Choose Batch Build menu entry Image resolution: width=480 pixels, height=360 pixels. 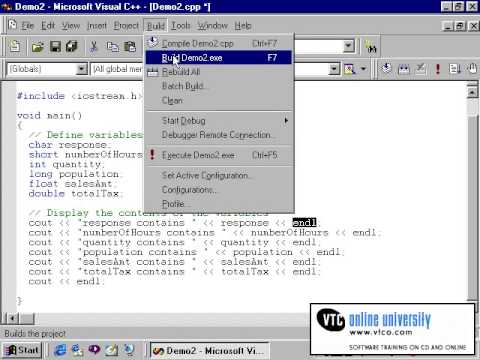pos(219,86)
